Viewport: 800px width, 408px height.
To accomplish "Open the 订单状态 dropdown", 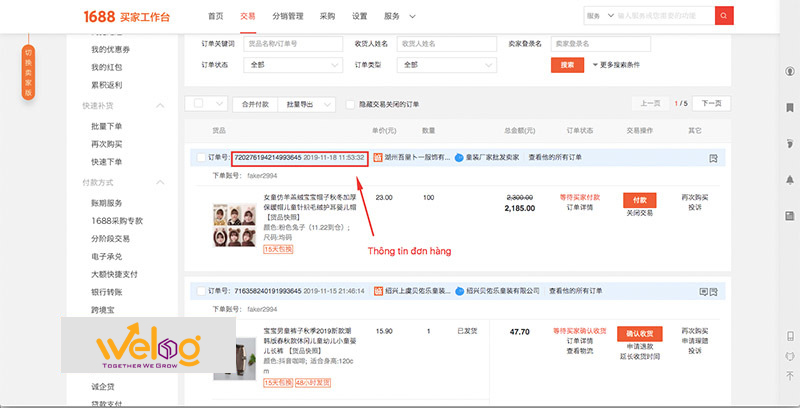I will point(293,65).
